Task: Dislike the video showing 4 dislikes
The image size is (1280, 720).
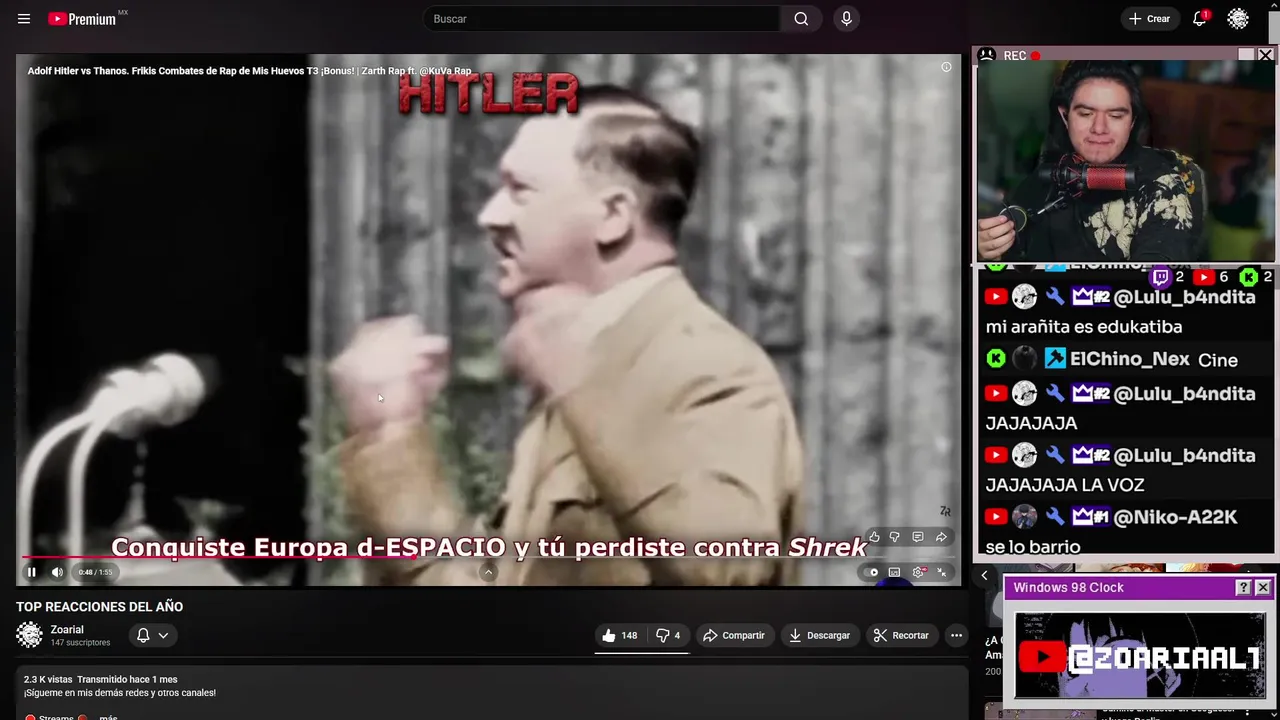Action: coord(667,635)
